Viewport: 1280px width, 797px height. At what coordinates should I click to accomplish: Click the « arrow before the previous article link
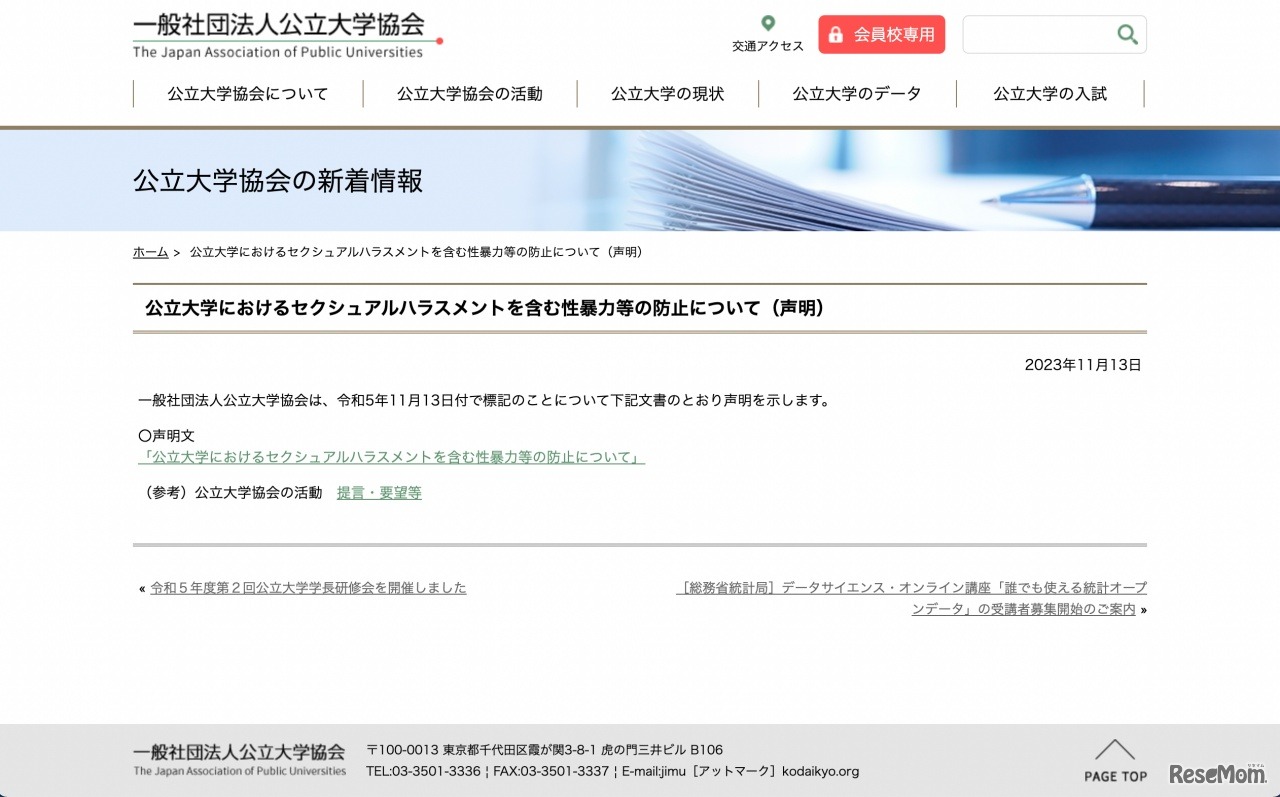coord(141,589)
